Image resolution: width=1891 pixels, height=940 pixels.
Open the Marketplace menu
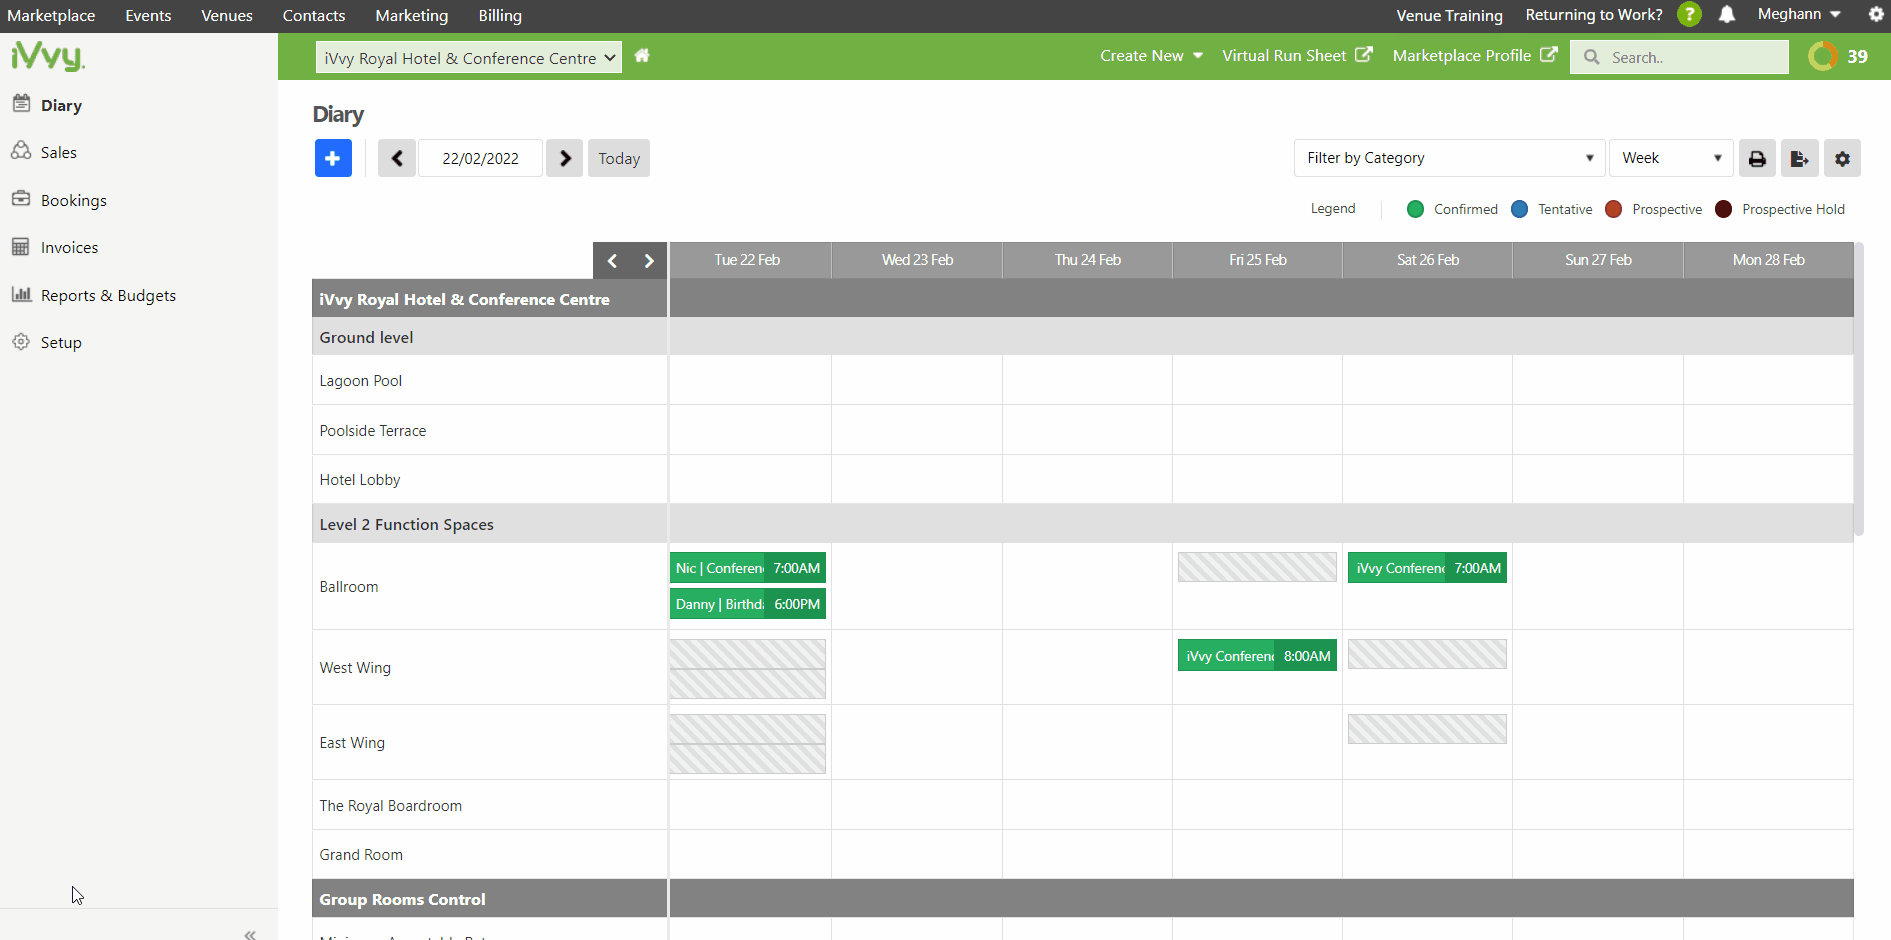(x=51, y=16)
